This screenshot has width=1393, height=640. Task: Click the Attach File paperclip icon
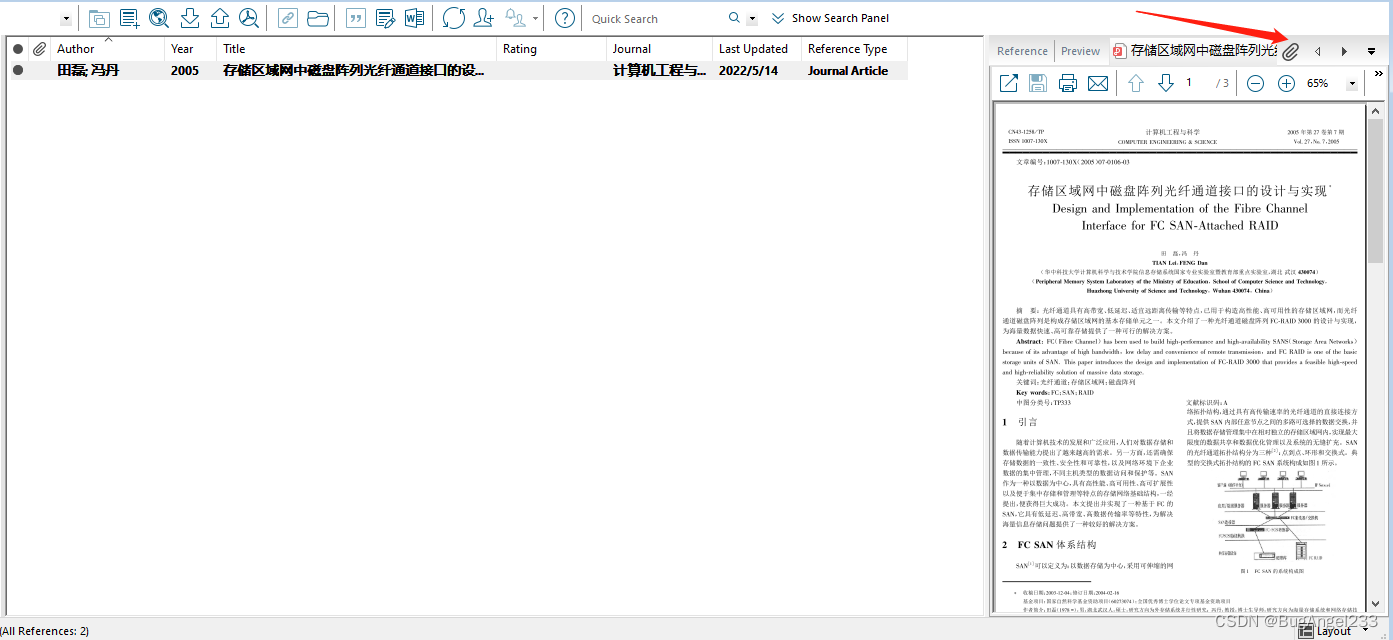(x=1290, y=51)
